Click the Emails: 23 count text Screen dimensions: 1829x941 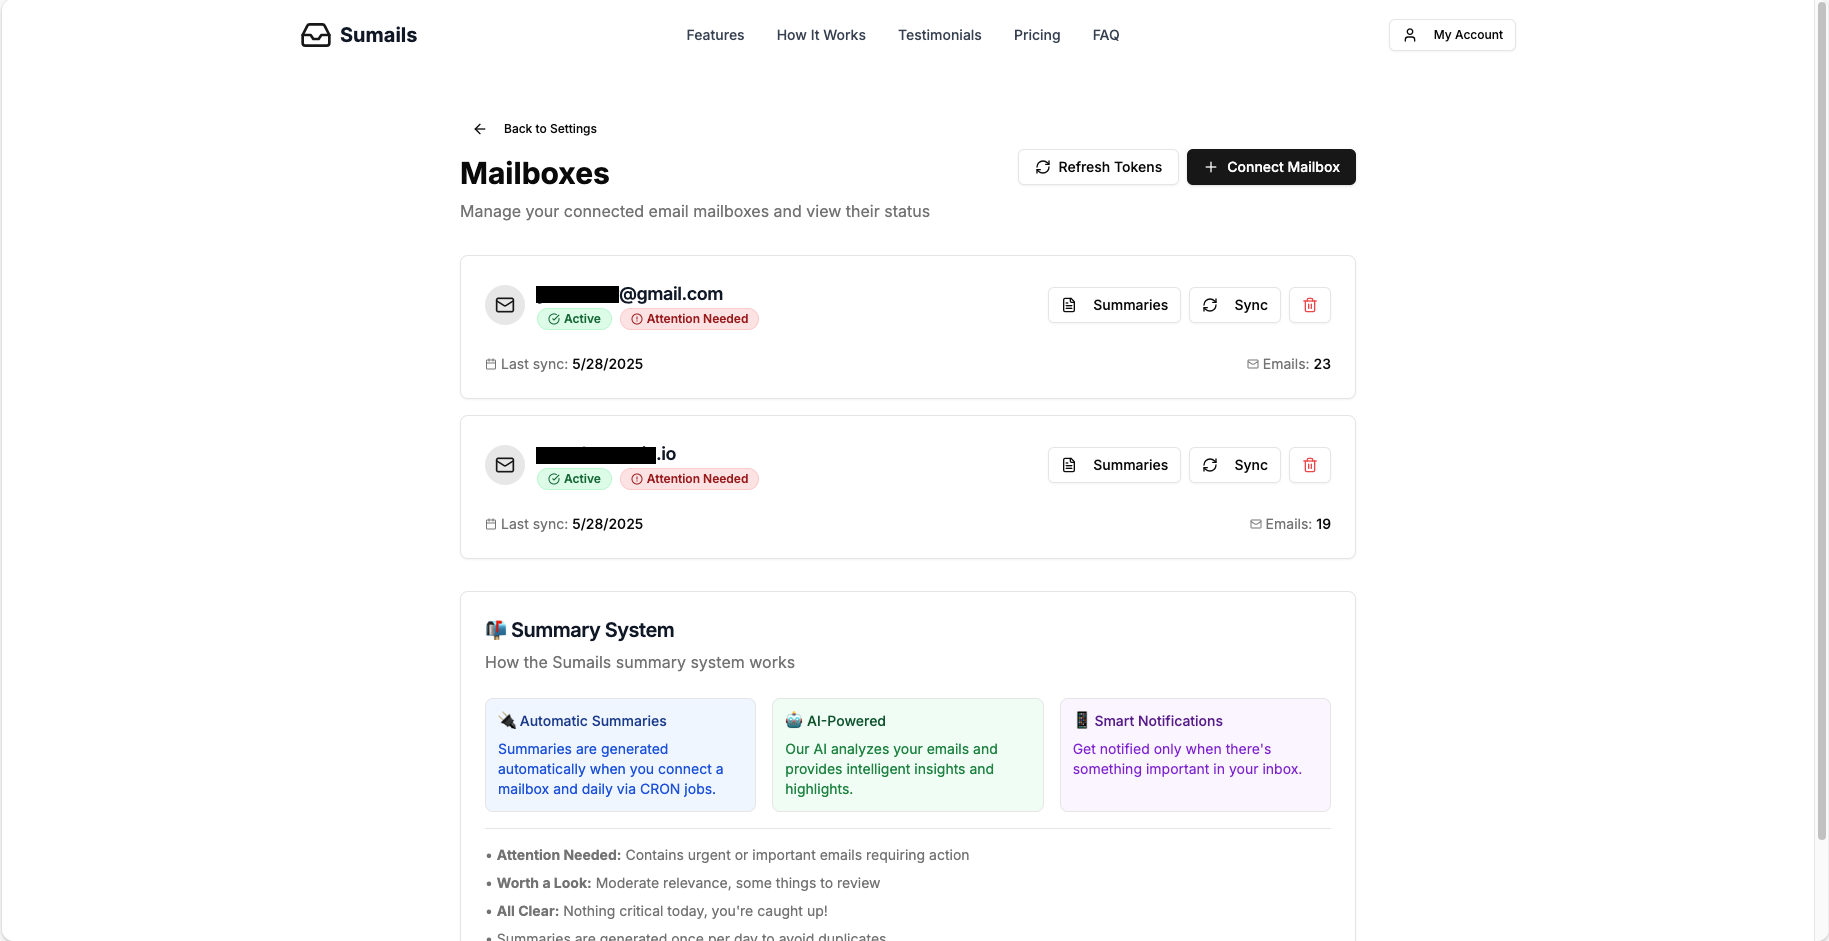tap(1296, 364)
